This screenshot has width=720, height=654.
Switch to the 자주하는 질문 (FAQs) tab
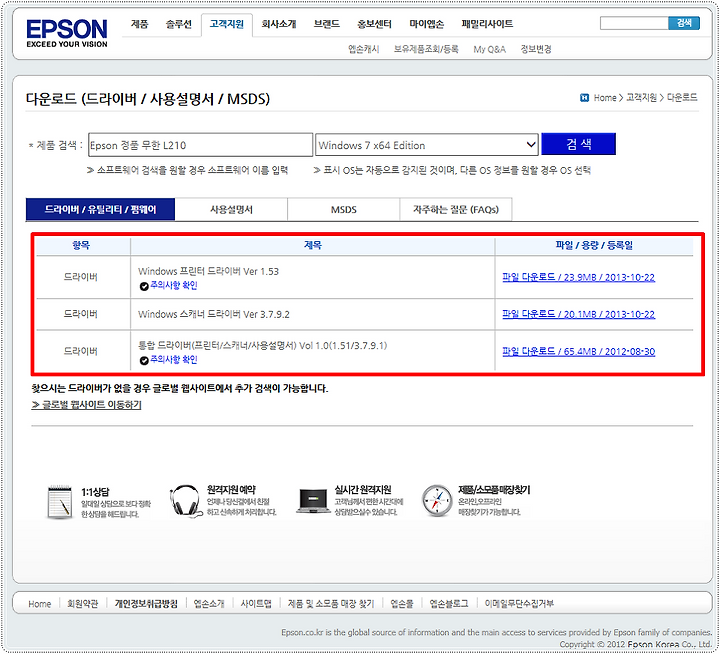coord(456,209)
